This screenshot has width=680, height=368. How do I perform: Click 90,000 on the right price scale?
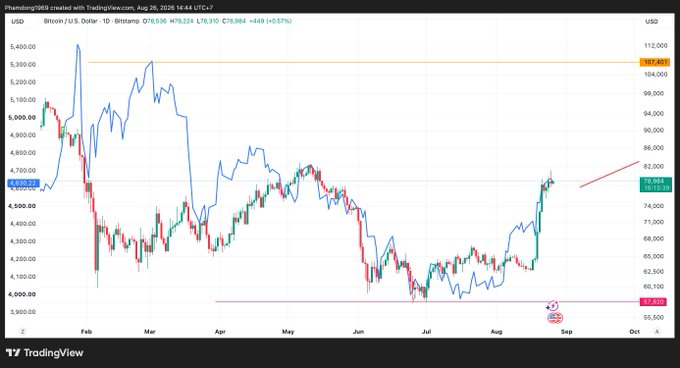[x=654, y=130]
